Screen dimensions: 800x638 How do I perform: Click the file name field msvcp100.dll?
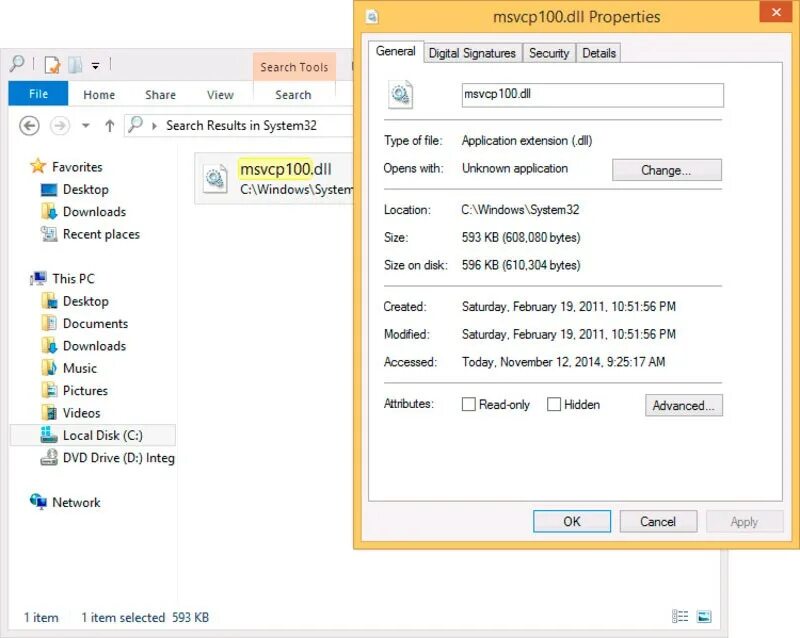tap(592, 95)
